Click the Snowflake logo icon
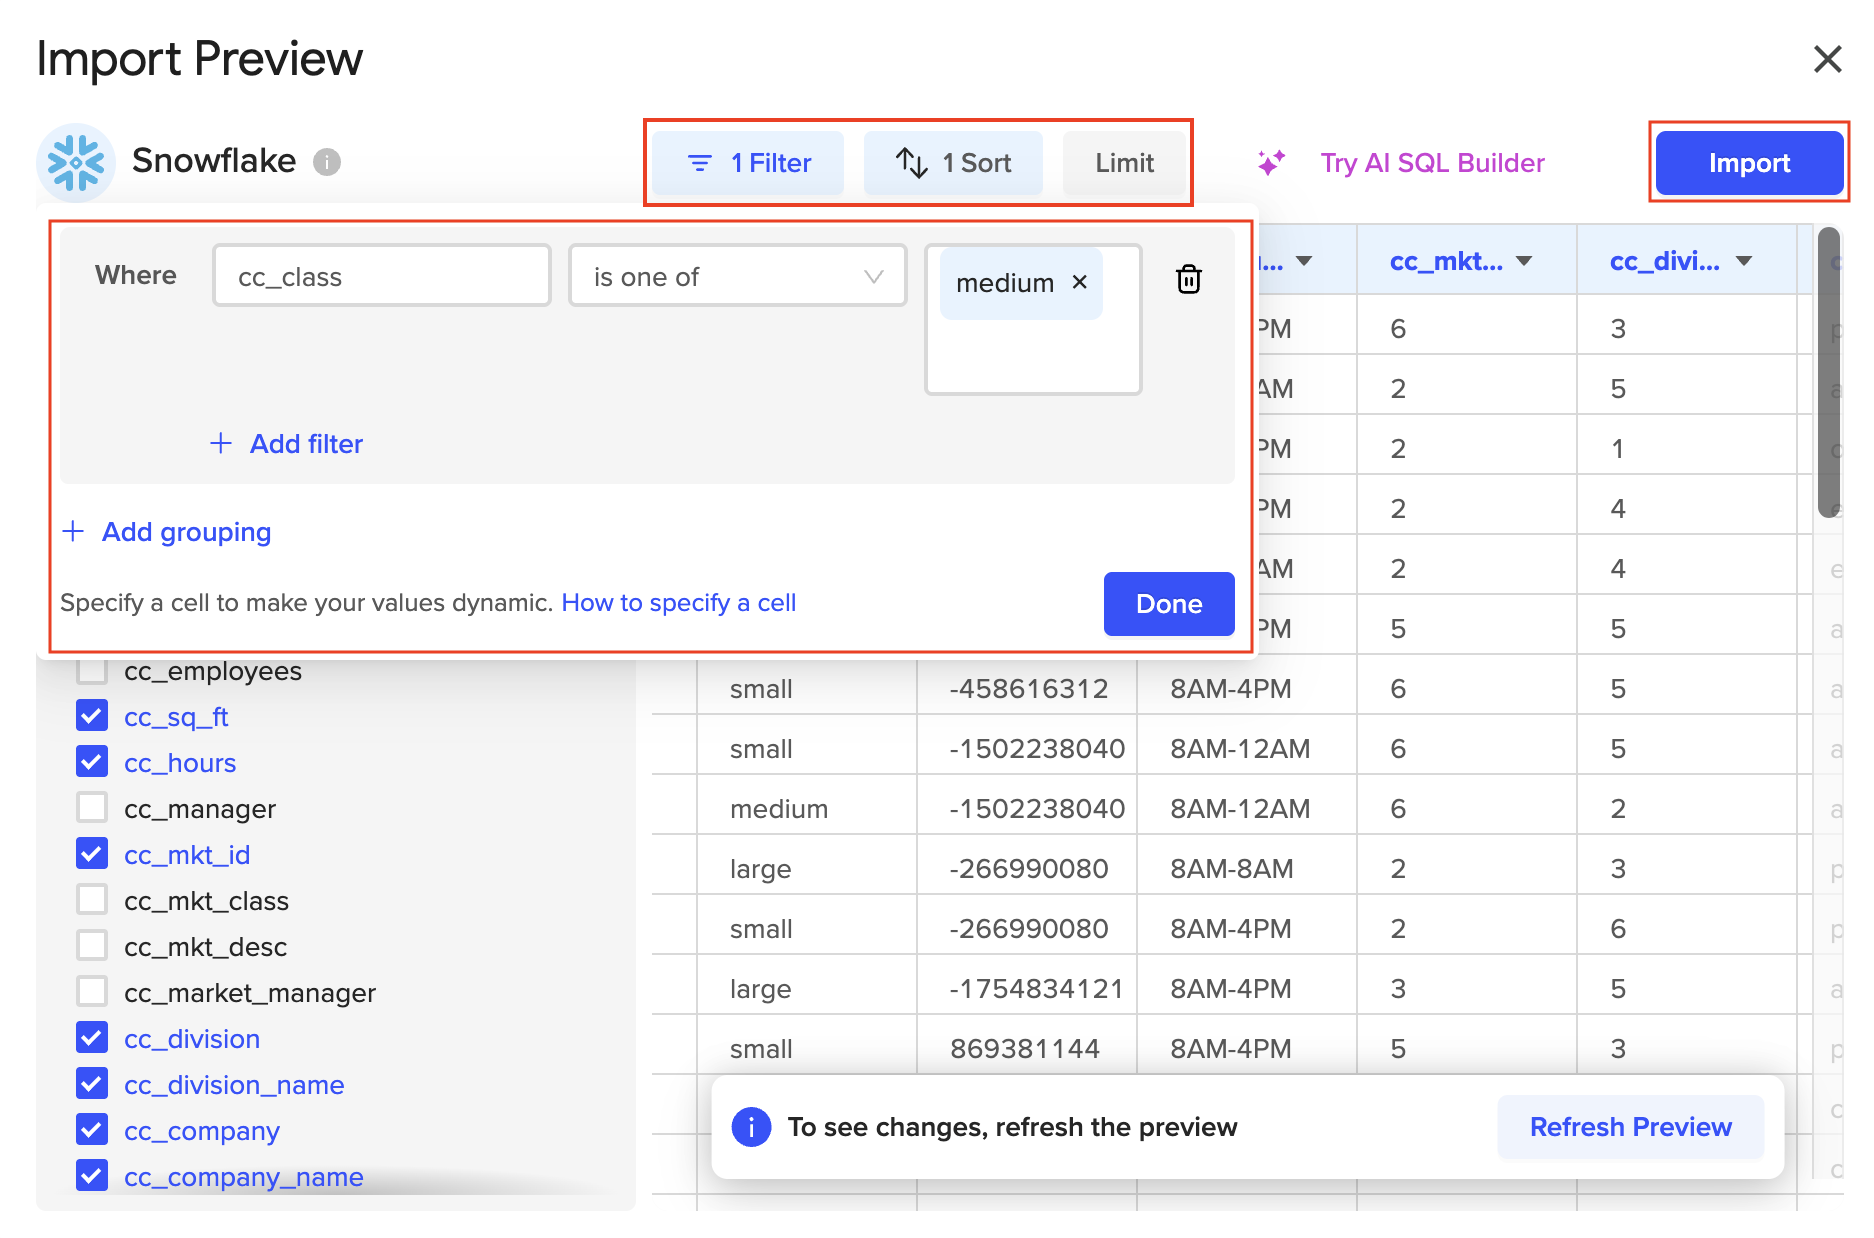 76,162
